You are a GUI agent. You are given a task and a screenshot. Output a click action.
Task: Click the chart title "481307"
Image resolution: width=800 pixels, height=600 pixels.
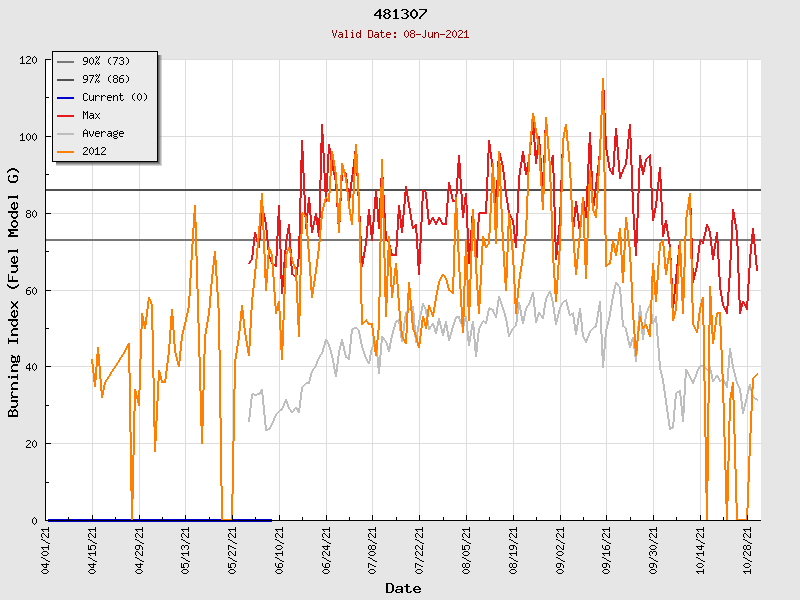400,14
